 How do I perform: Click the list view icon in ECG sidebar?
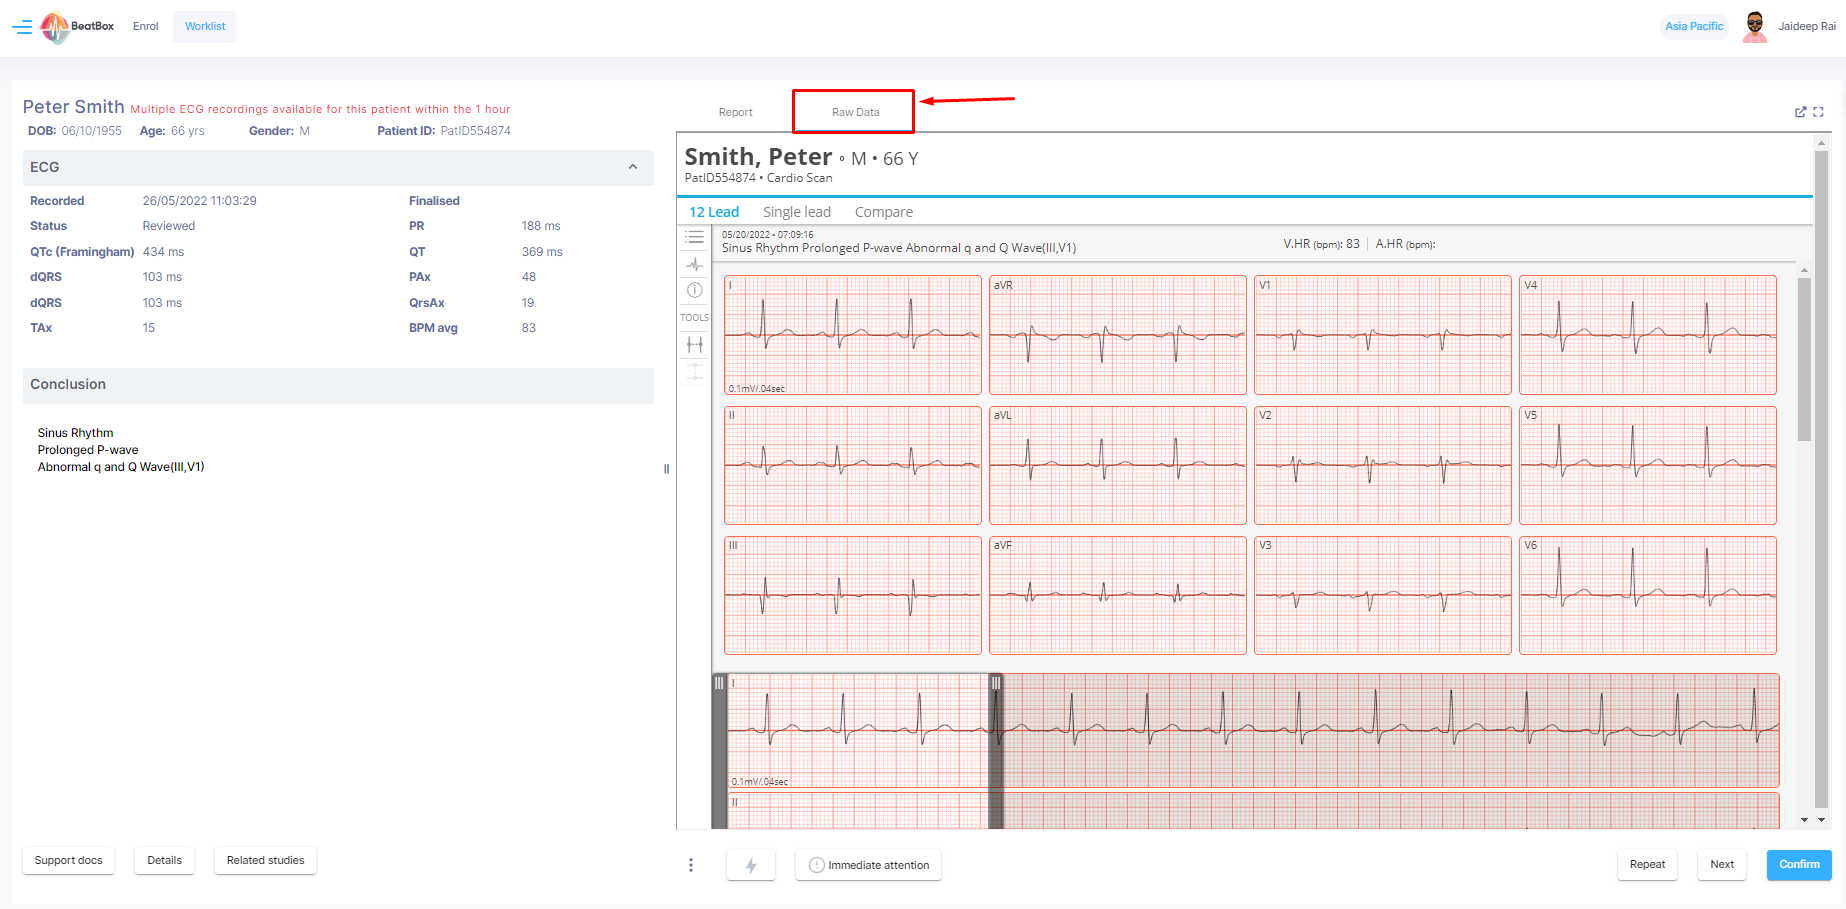pyautogui.click(x=694, y=238)
